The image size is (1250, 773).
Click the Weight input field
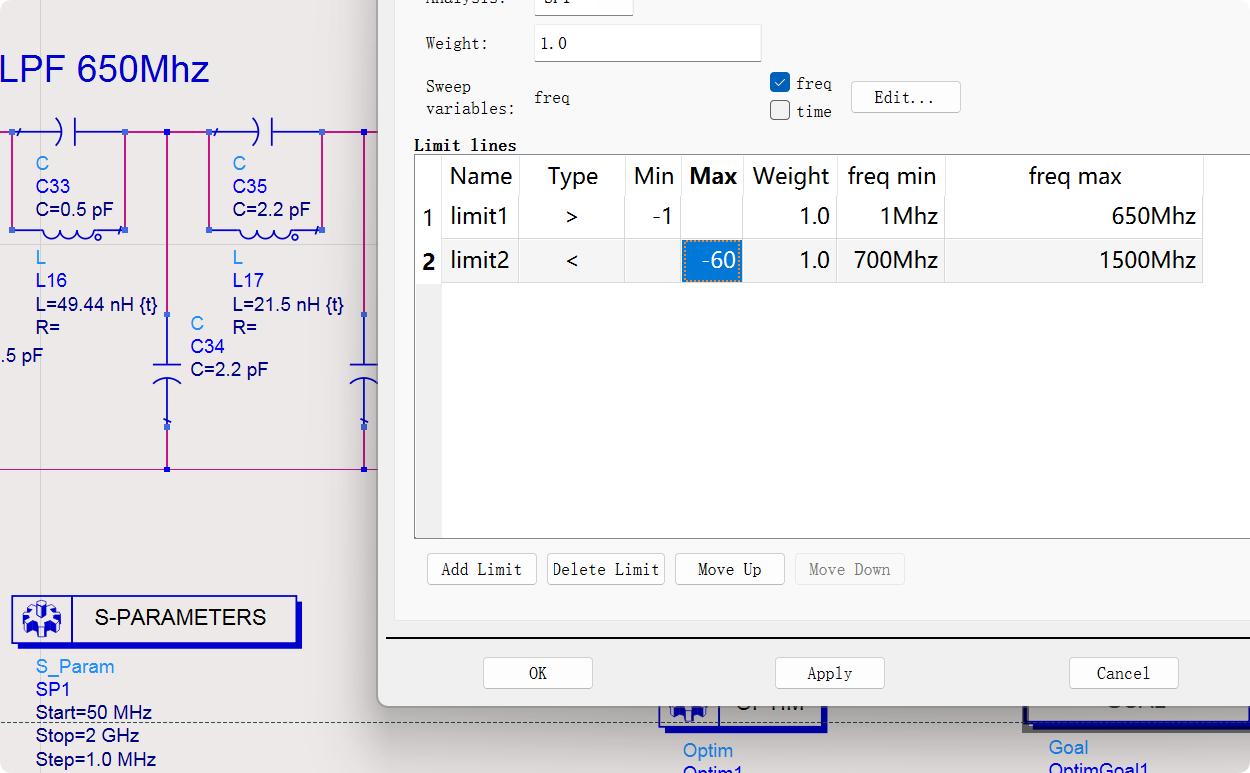pos(647,44)
